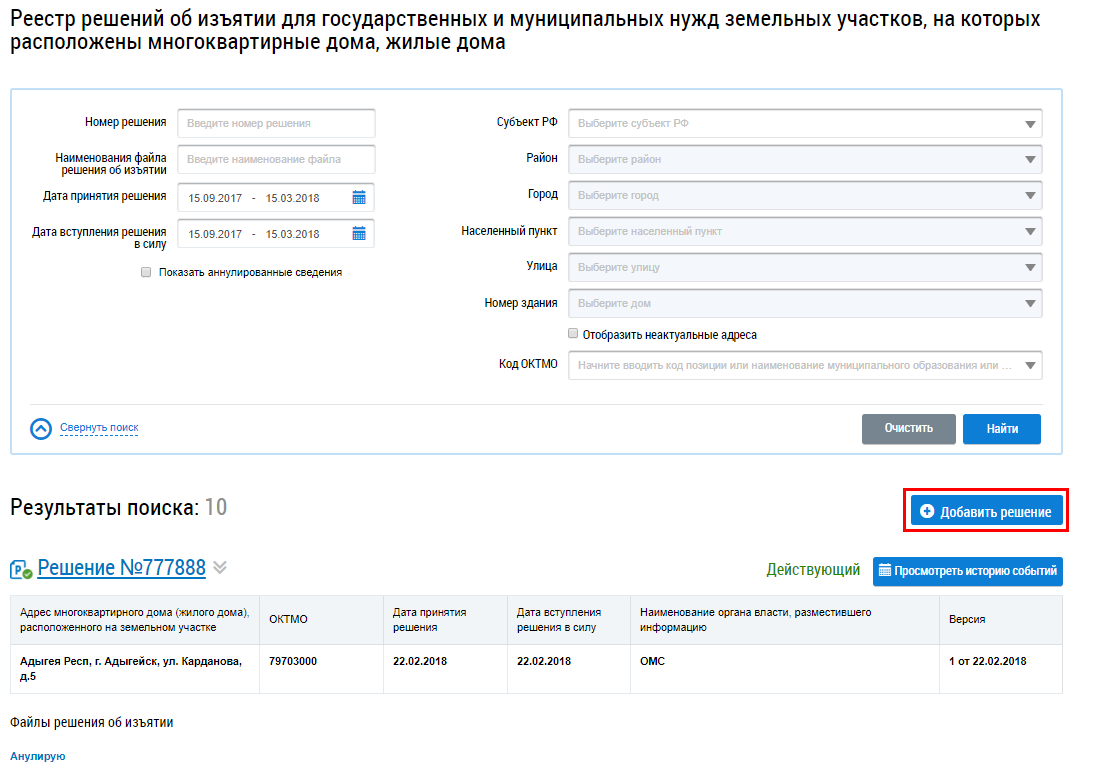The height and width of the screenshot is (777, 1101).
Task: Enable 'Показать аннулированные сведения' checkbox
Action: [146, 272]
